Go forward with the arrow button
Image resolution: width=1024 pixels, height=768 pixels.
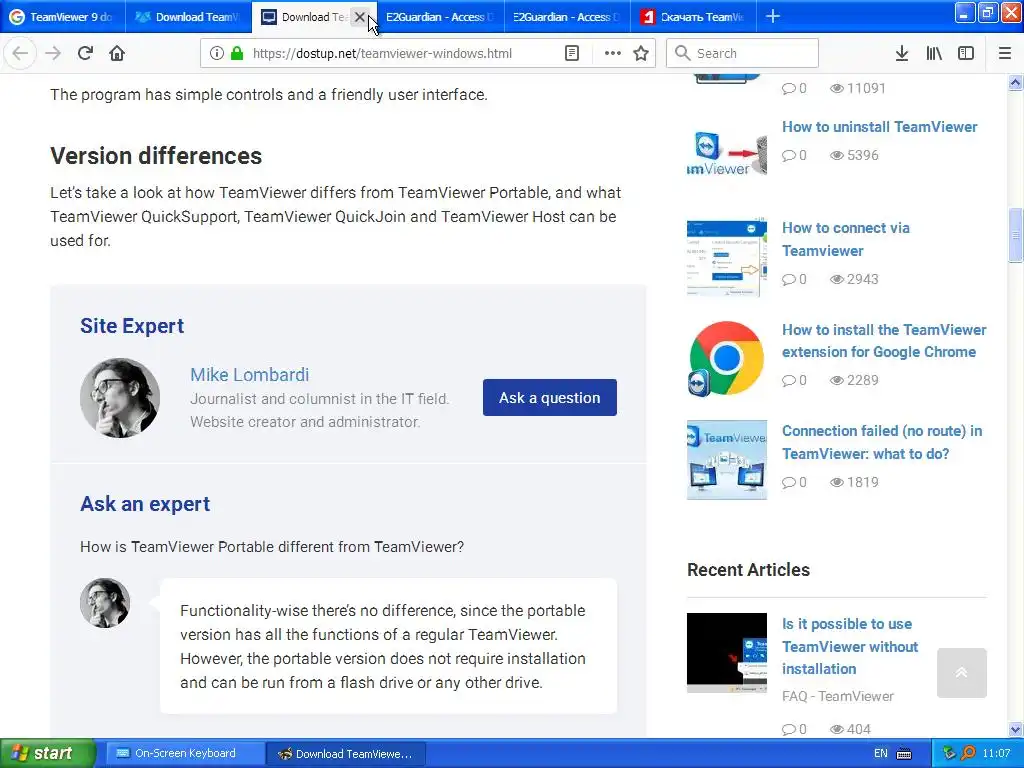[53, 54]
